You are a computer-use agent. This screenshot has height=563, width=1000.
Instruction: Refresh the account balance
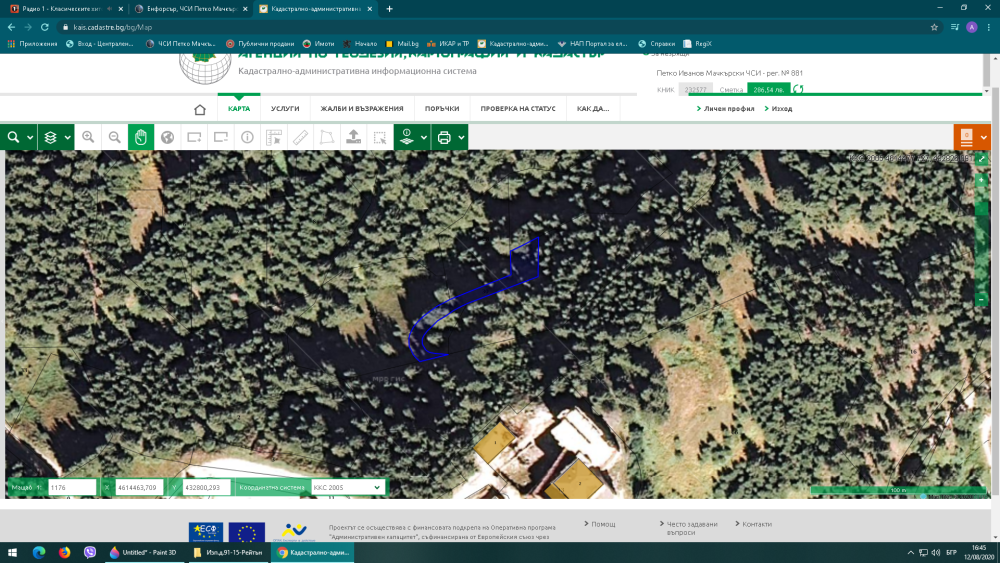798,89
